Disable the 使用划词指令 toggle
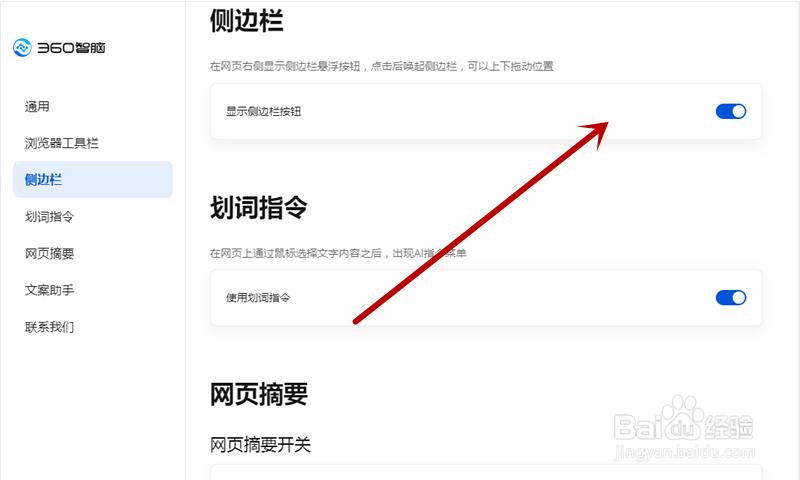The image size is (800, 480). (x=731, y=297)
